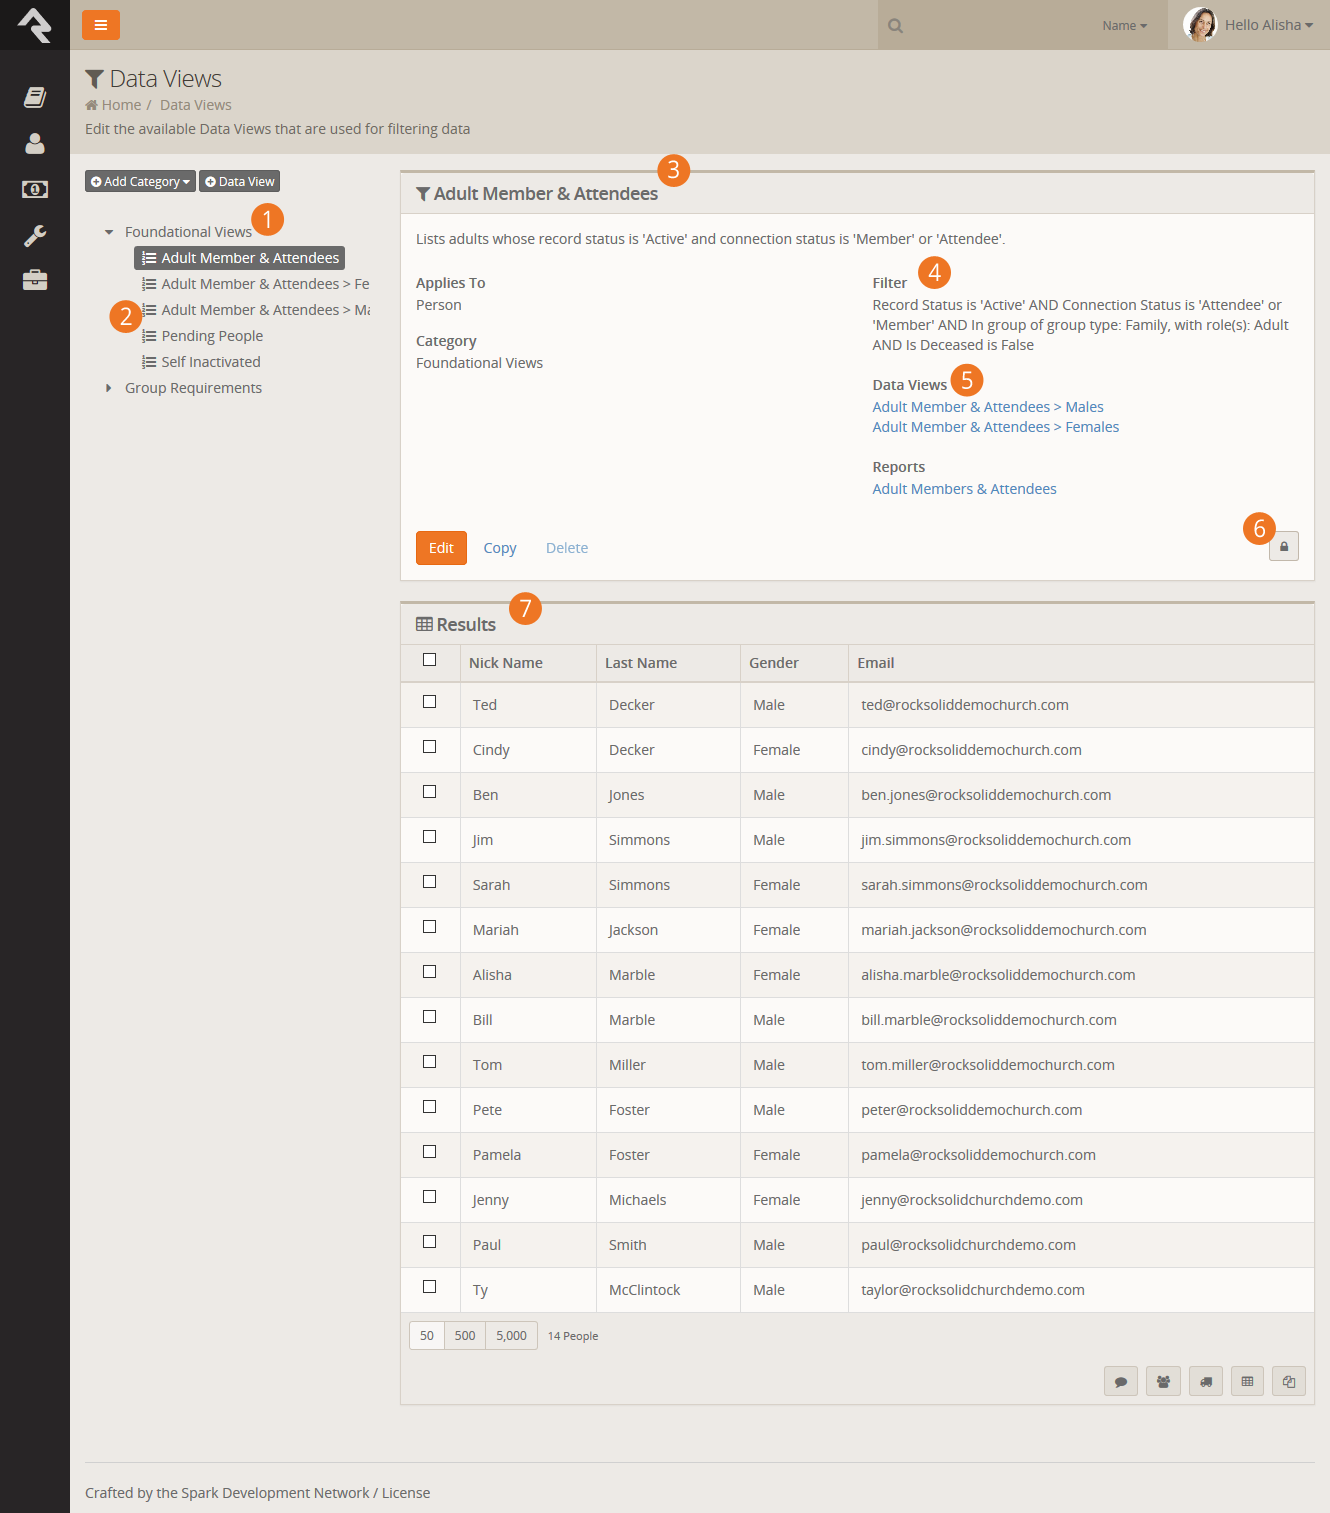Viewport: 1330px width, 1513px height.
Task: Open the Name search type dropdown
Action: pos(1125,26)
